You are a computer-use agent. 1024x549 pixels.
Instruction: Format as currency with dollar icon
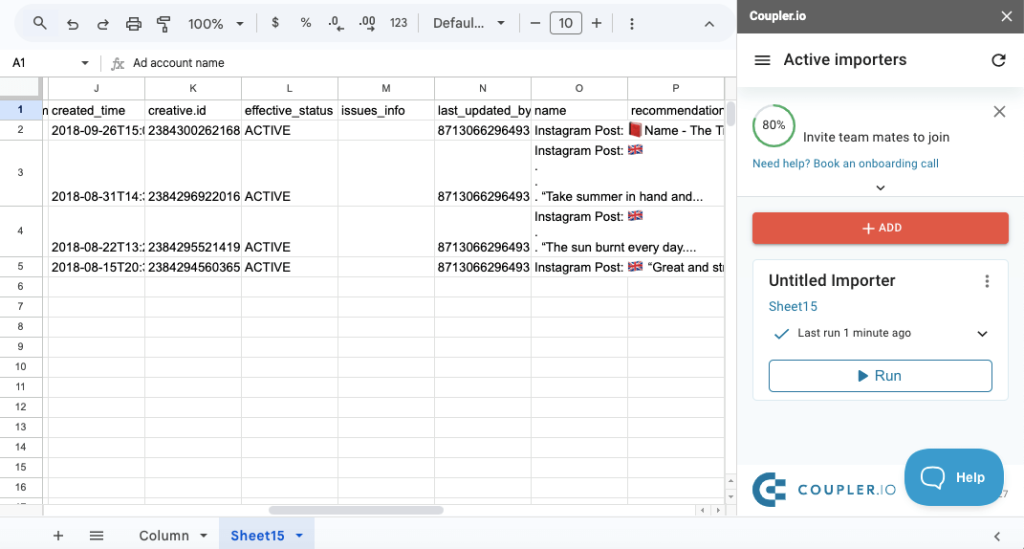(x=275, y=23)
